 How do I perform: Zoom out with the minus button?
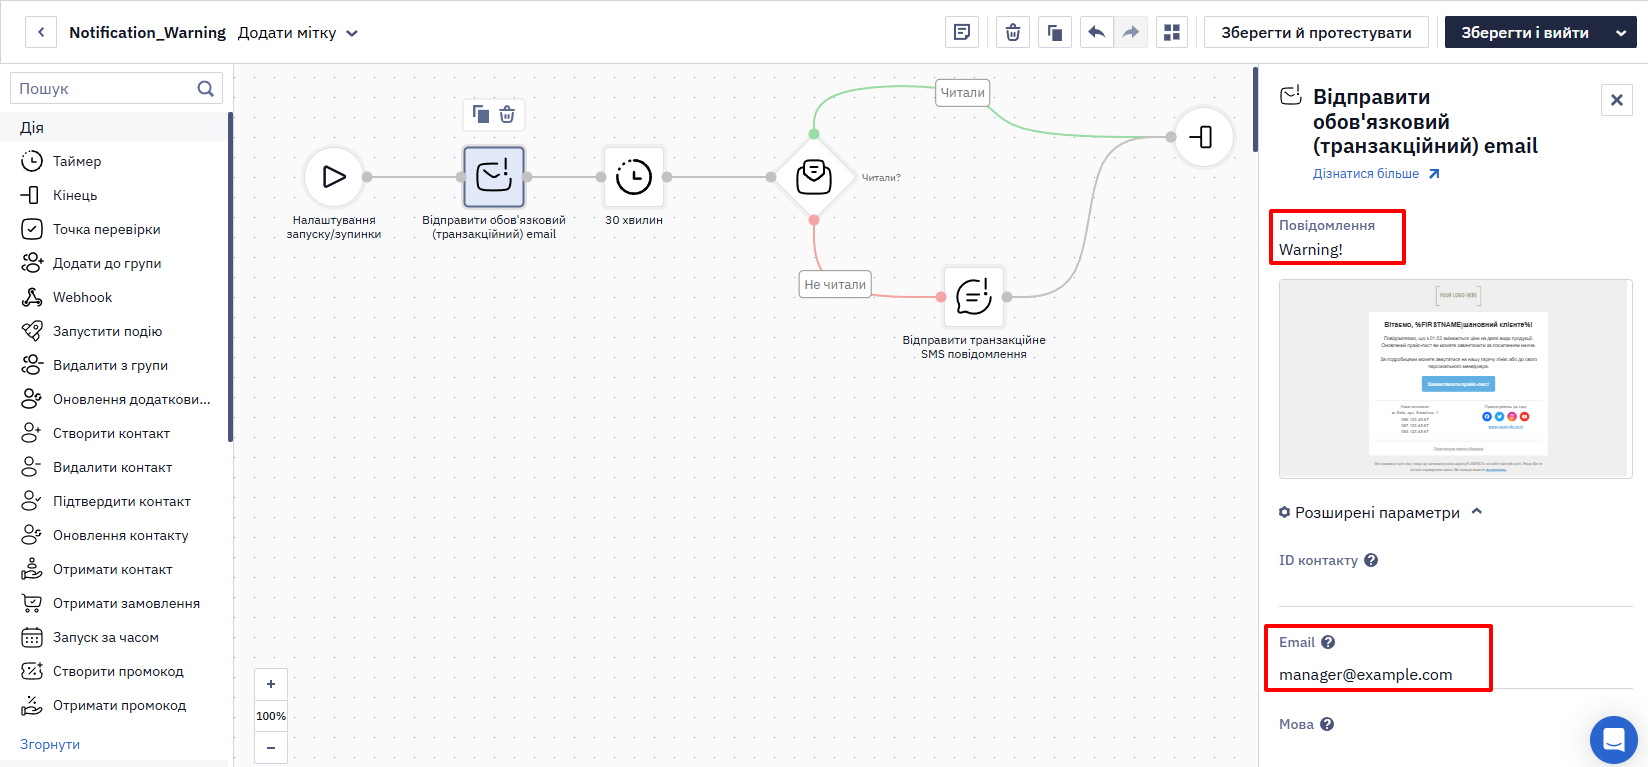click(271, 748)
